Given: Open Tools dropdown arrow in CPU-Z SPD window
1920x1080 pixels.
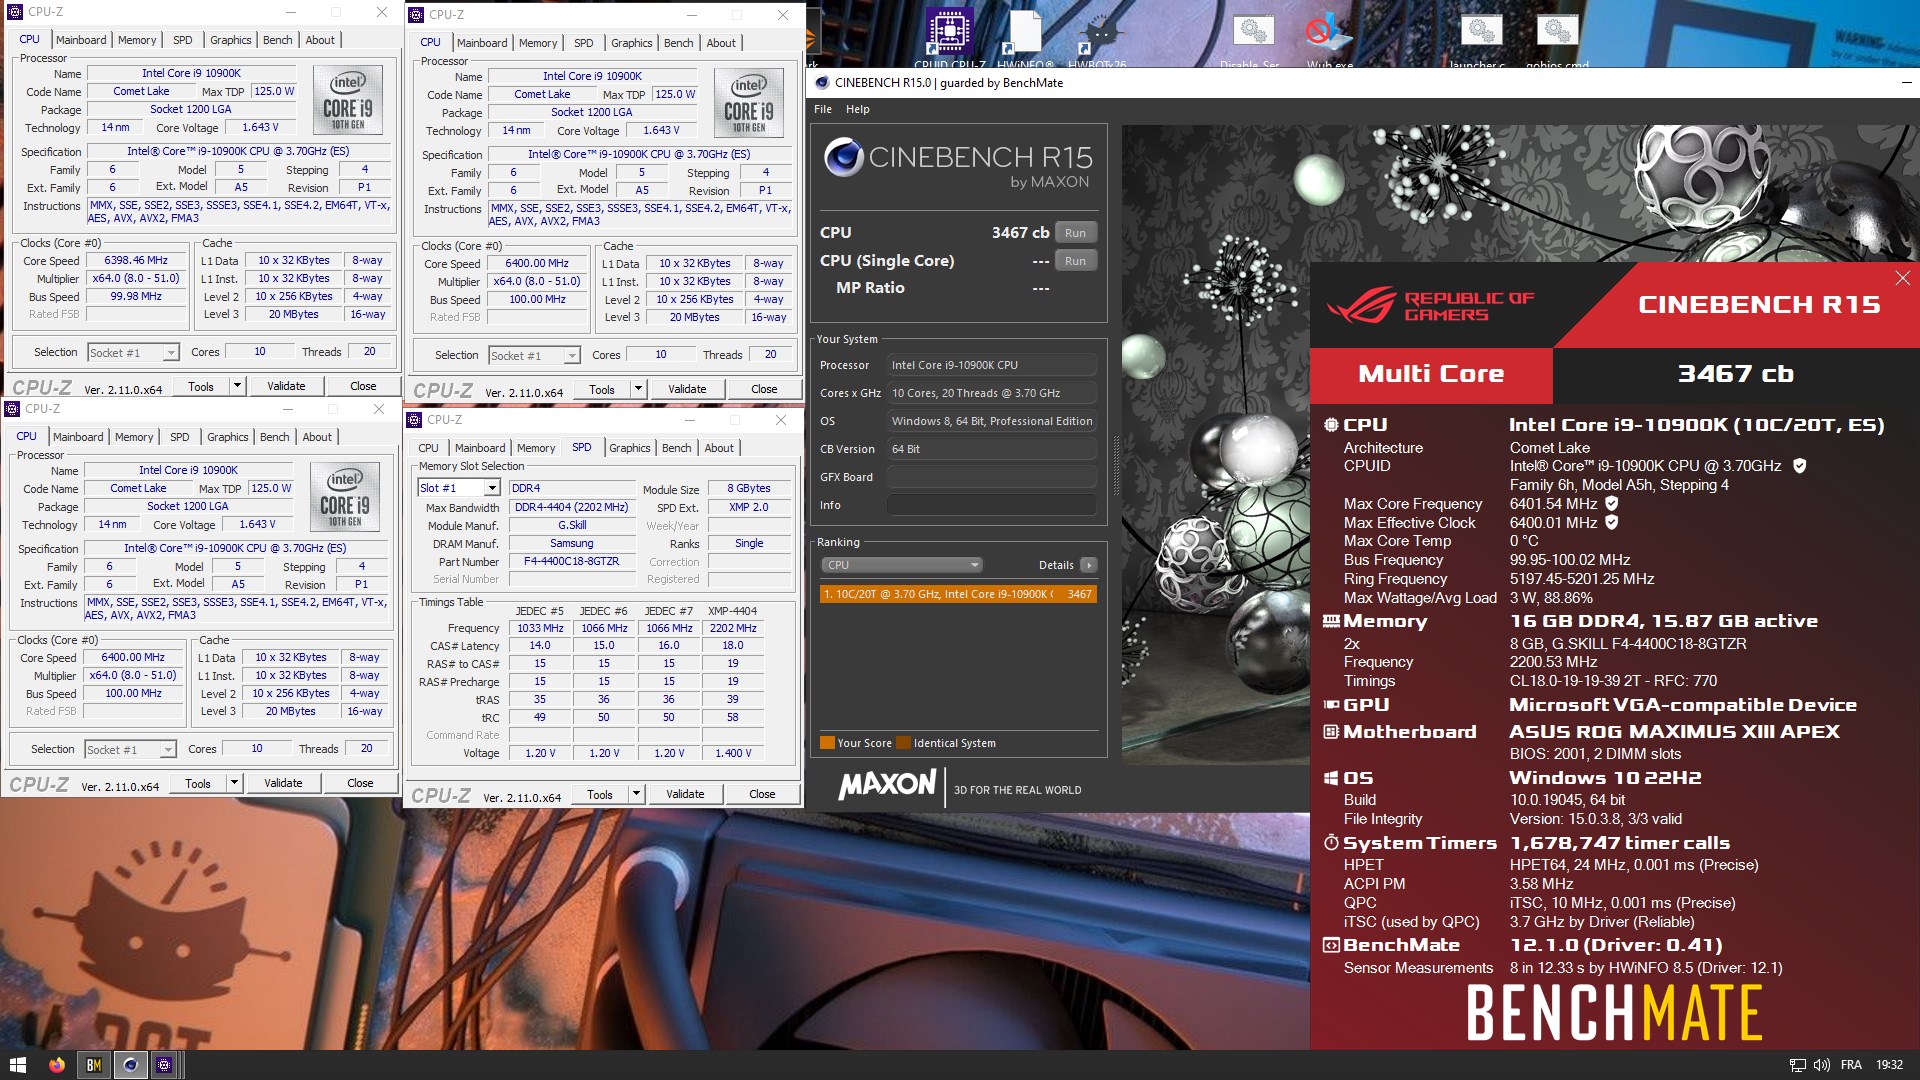Looking at the screenshot, I should point(635,794).
